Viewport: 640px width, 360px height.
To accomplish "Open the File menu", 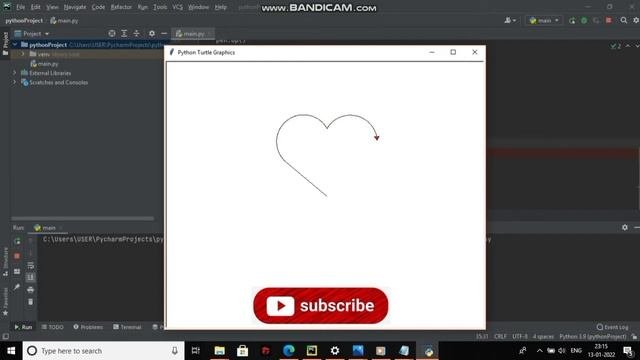I will 20,7.
